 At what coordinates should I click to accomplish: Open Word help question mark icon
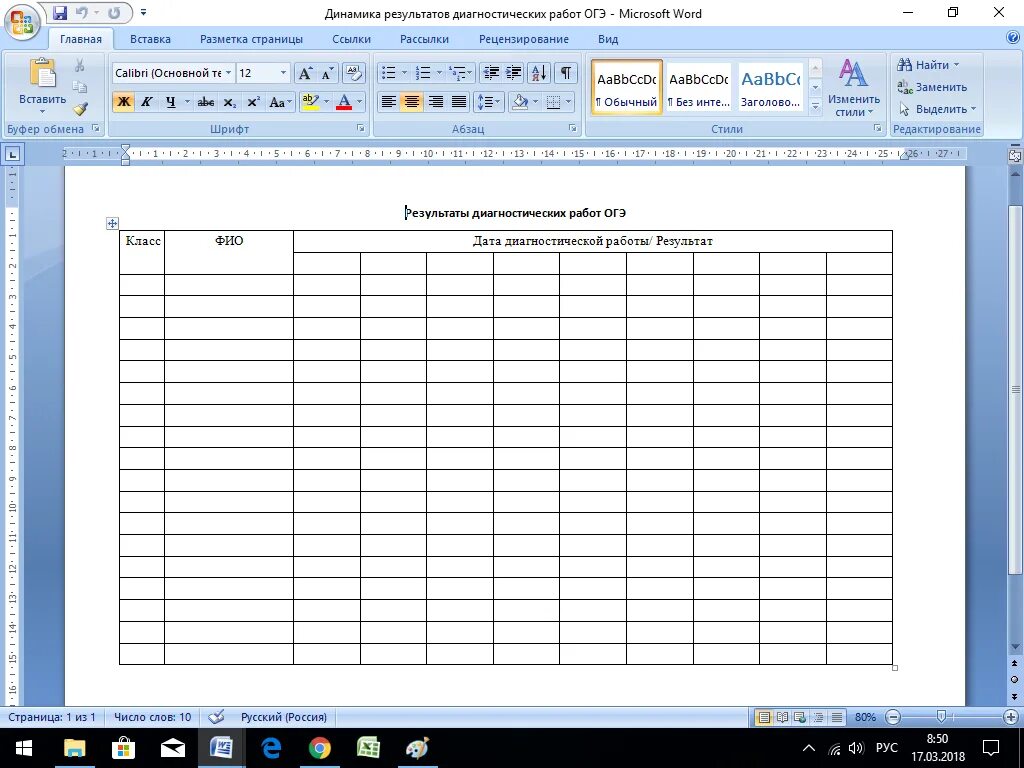point(1012,39)
